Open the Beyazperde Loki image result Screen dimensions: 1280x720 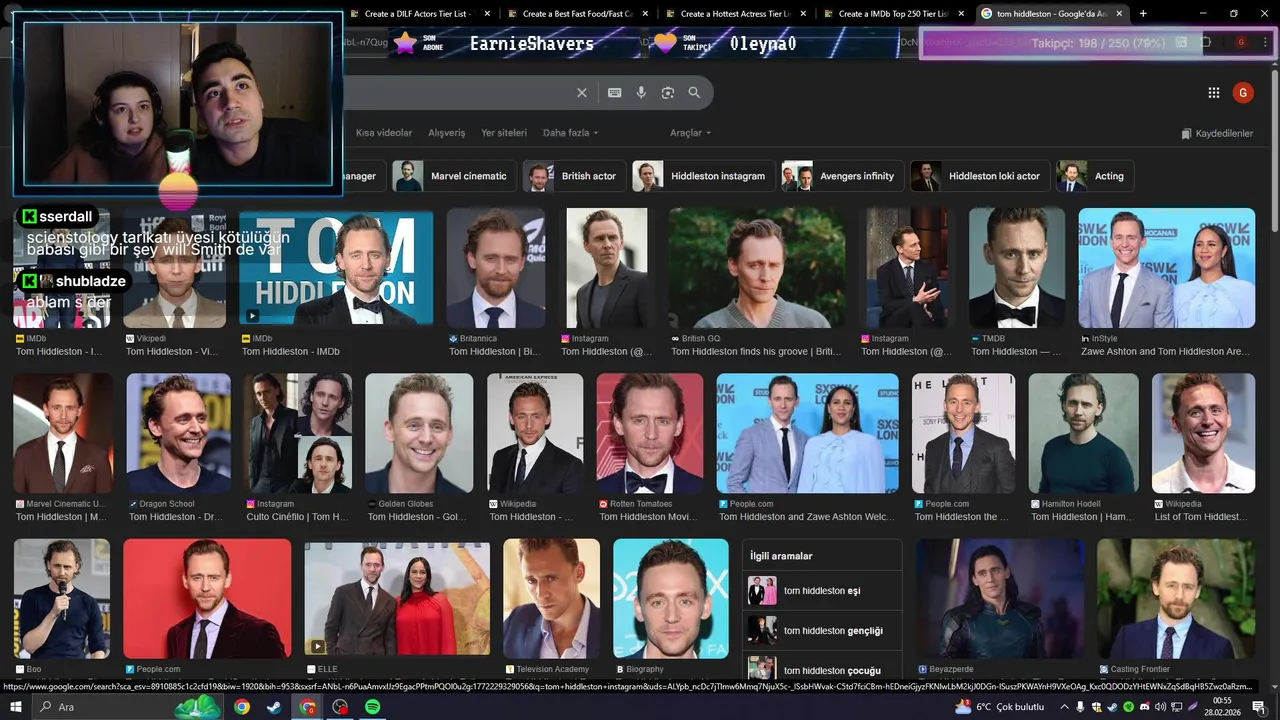click(1000, 598)
